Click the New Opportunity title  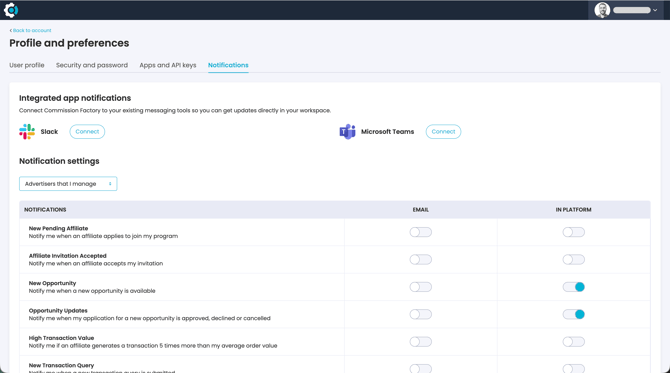(52, 283)
